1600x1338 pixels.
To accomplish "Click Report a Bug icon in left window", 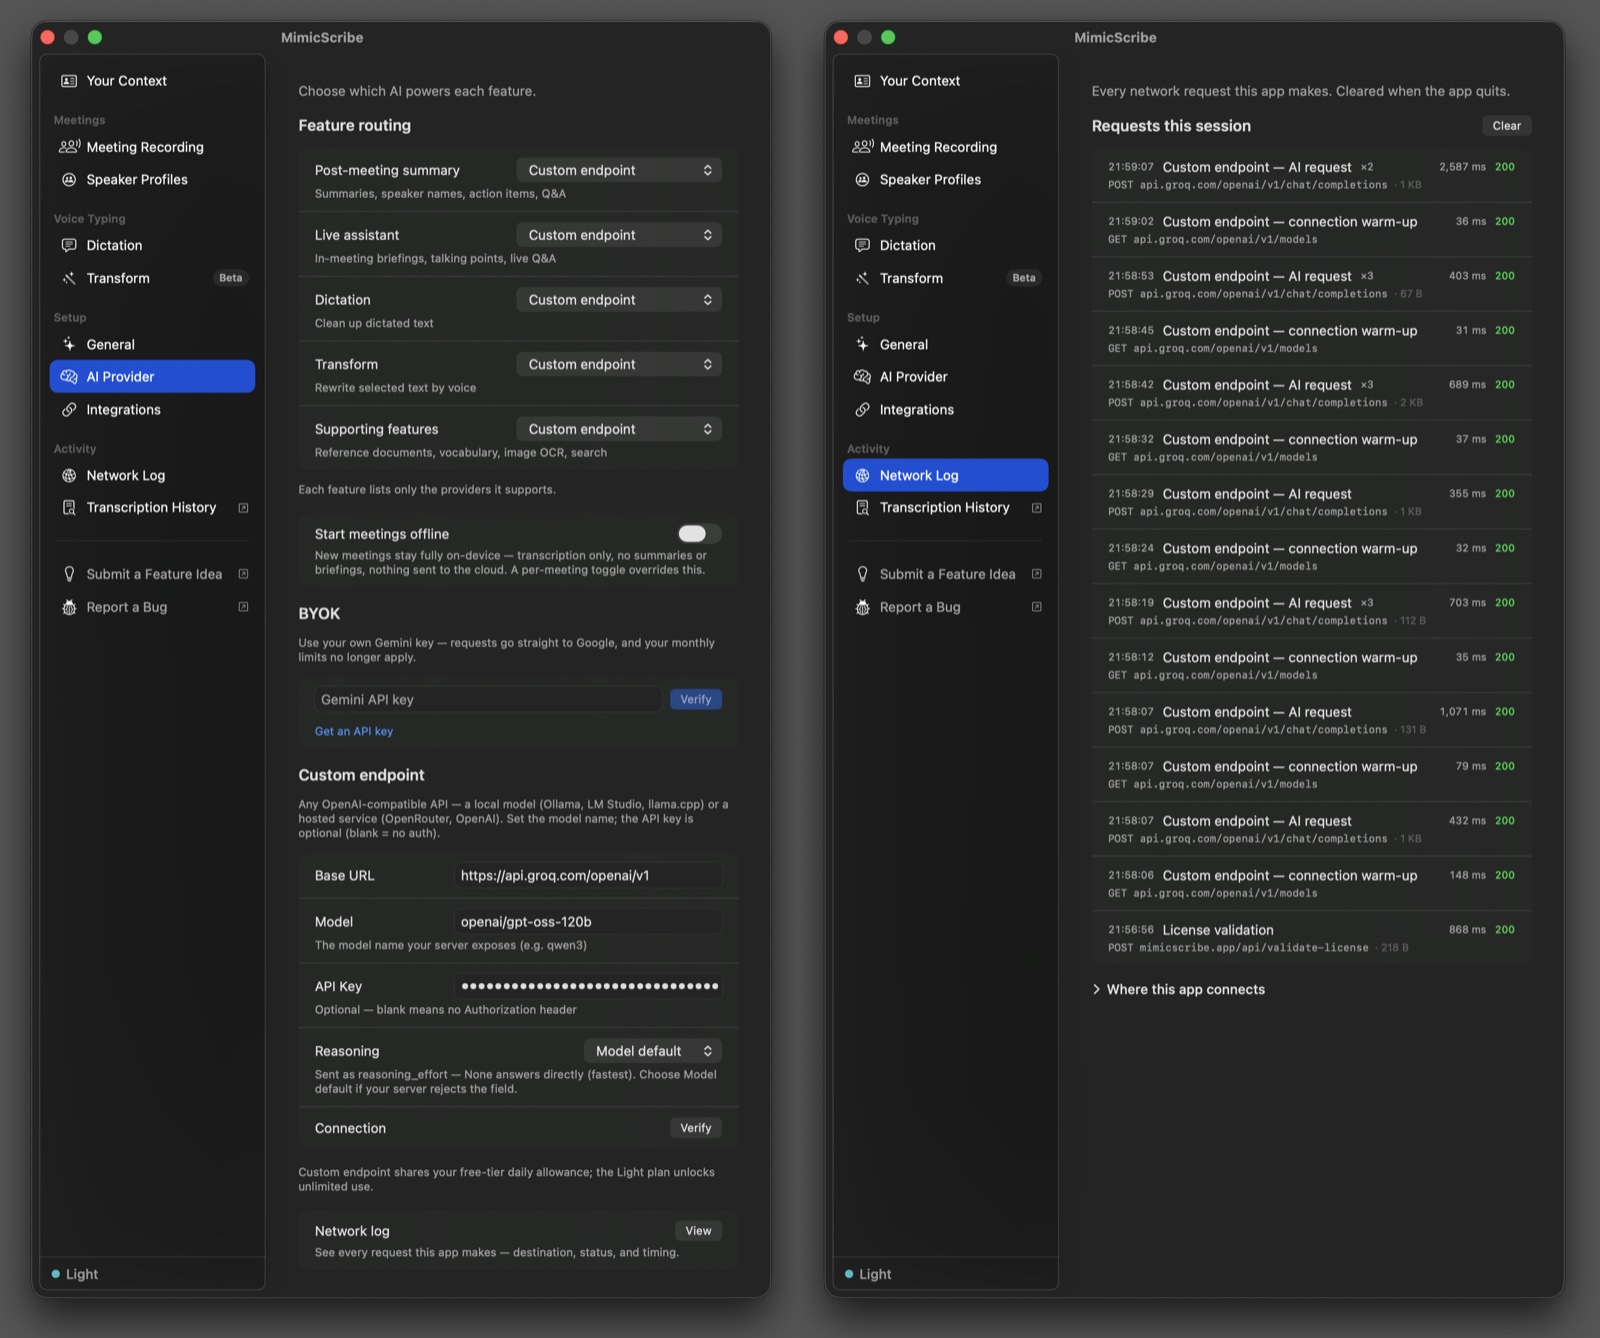I will (69, 607).
